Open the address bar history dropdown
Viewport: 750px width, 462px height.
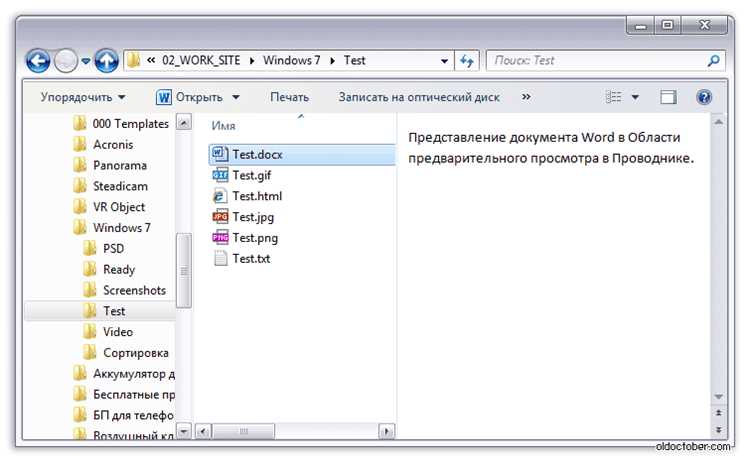[x=444, y=61]
